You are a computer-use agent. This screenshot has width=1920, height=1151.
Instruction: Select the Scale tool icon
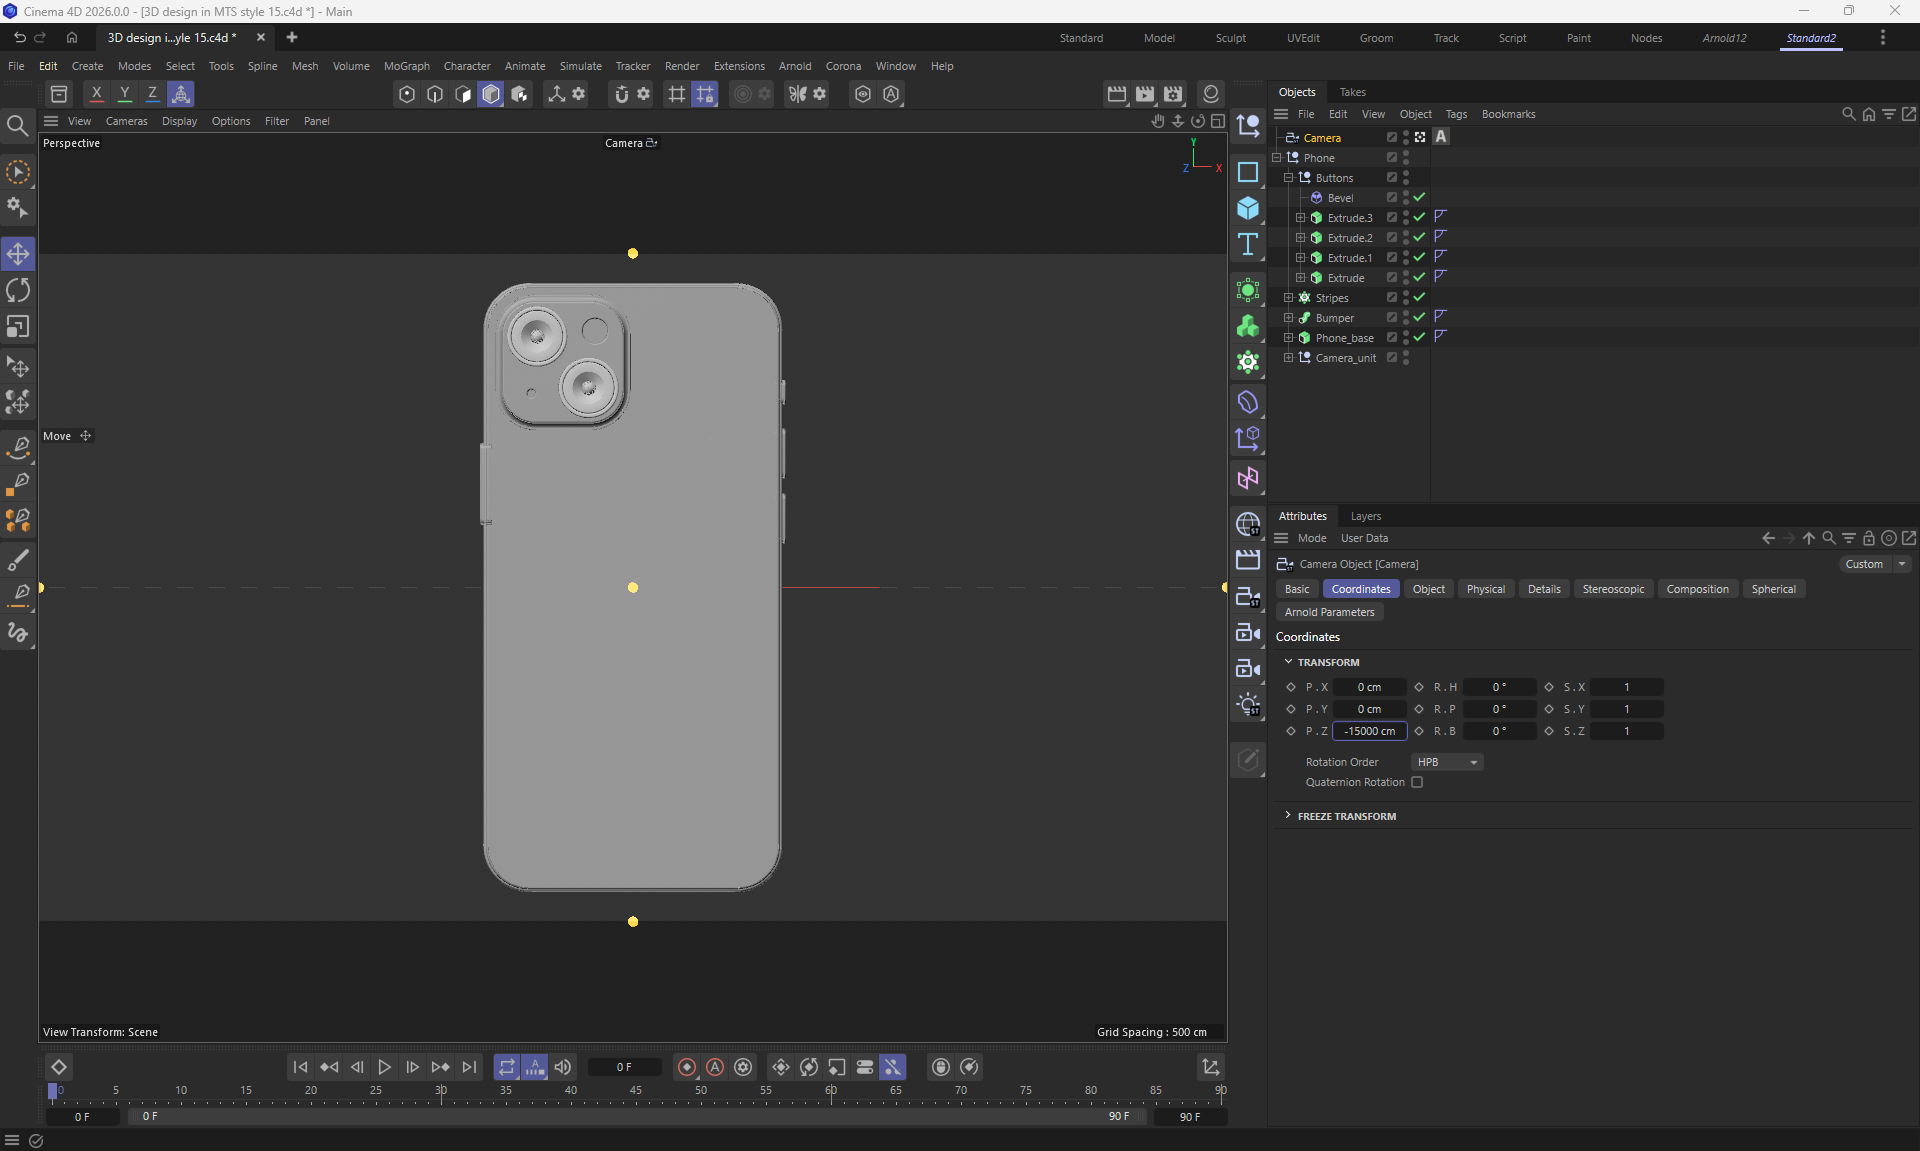18,328
